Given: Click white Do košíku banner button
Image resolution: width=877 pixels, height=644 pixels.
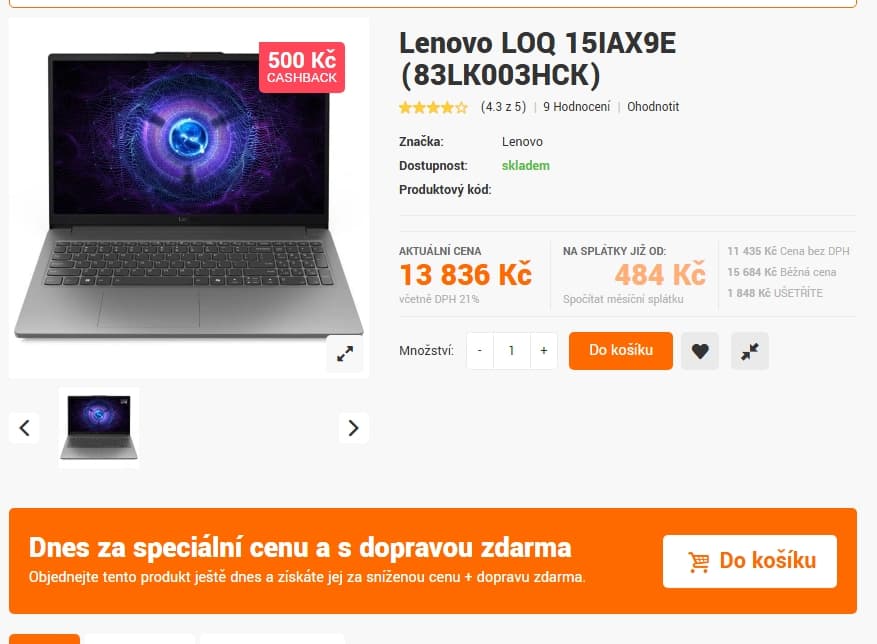Looking at the screenshot, I should pyautogui.click(x=750, y=561).
